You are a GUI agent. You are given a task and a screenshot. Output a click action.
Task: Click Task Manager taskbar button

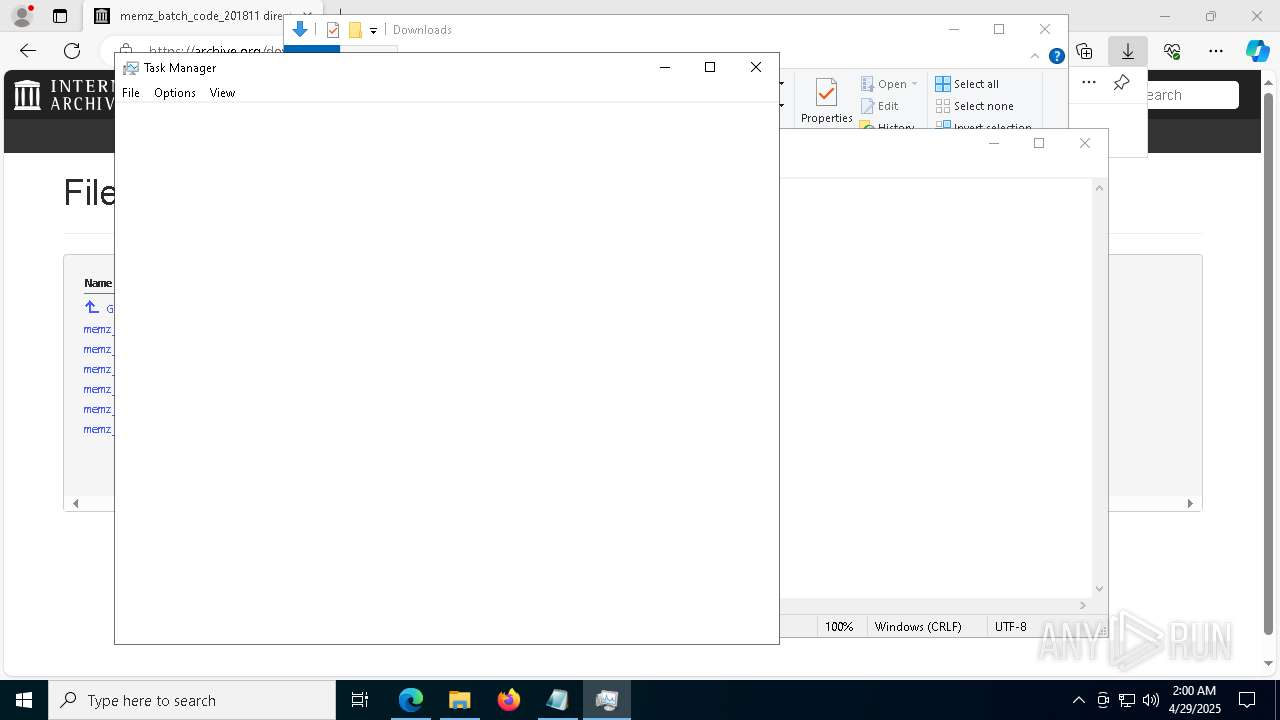coord(606,700)
